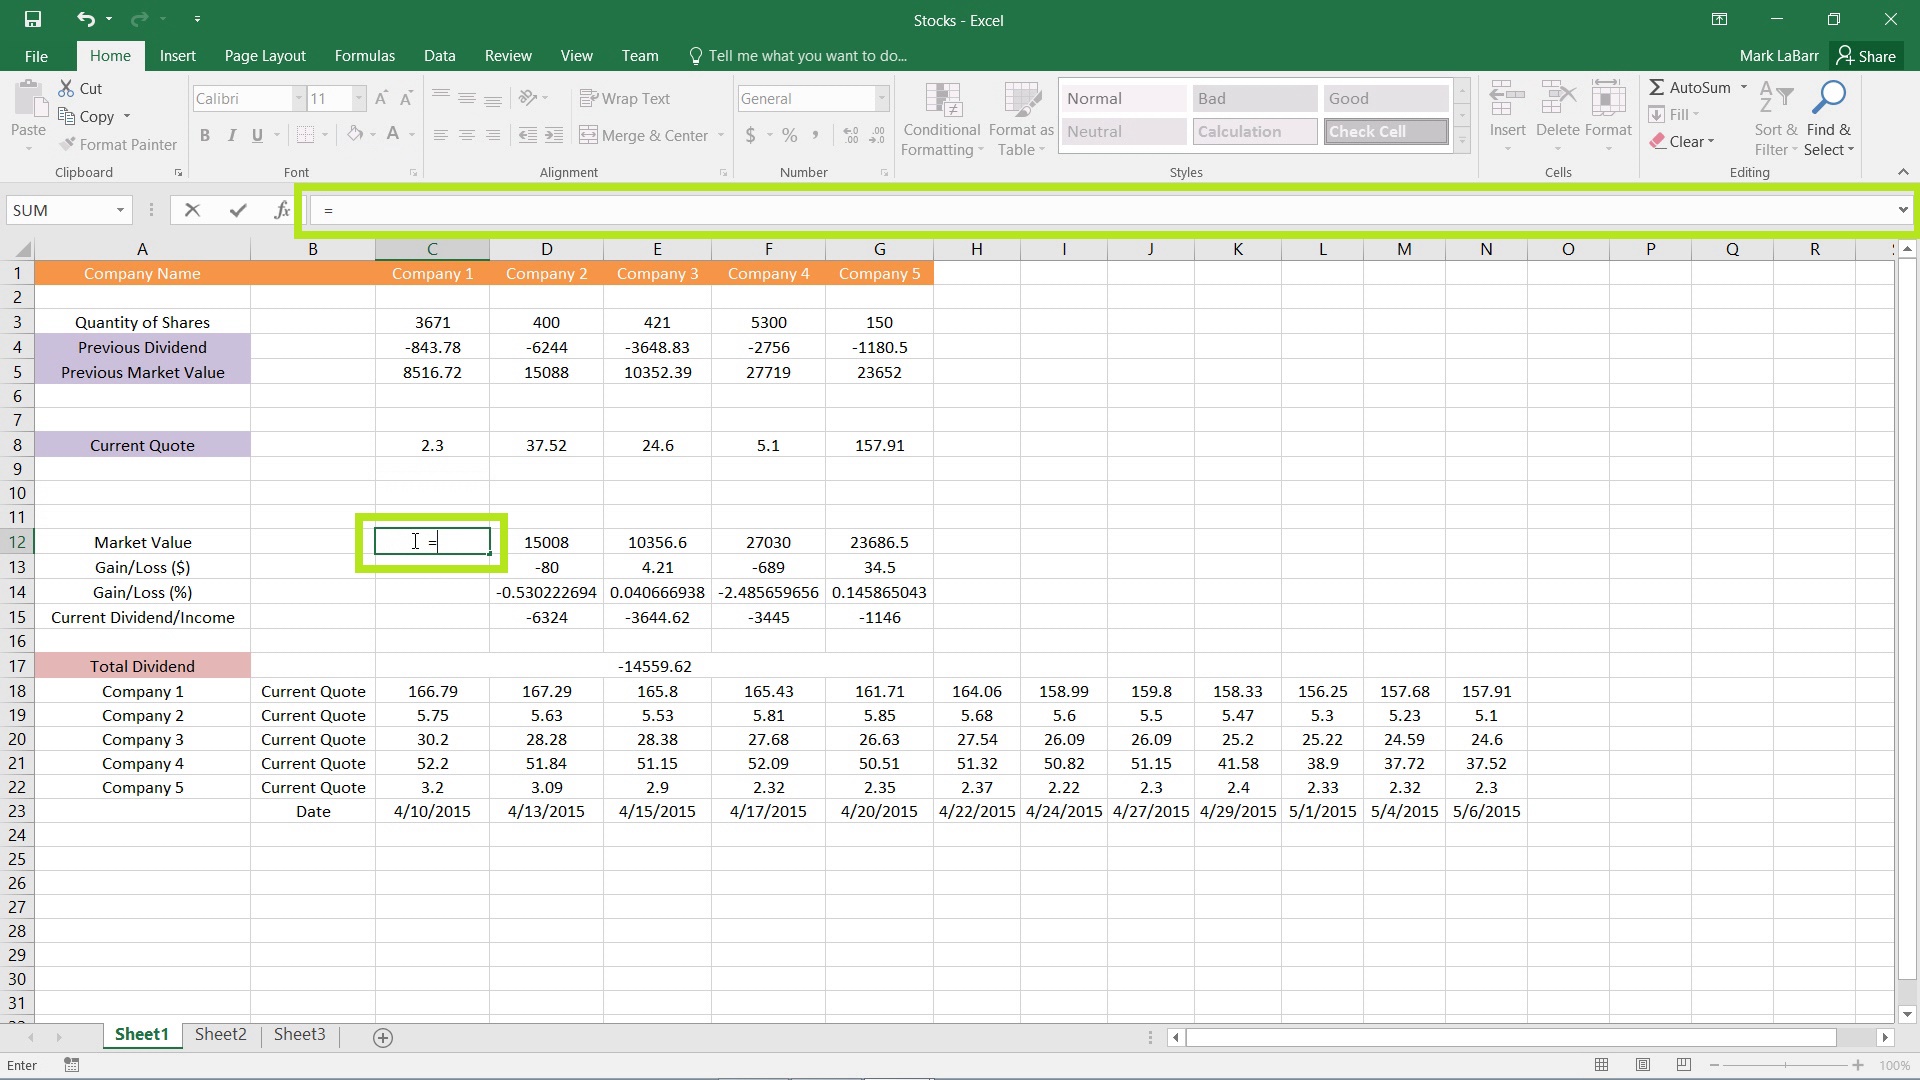This screenshot has height=1080, width=1920.
Task: Click the active cell C12 input field
Action: coord(431,542)
